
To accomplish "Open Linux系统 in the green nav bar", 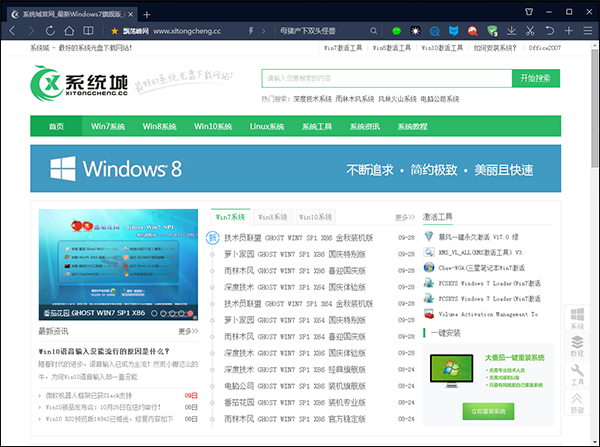I will pyautogui.click(x=267, y=126).
